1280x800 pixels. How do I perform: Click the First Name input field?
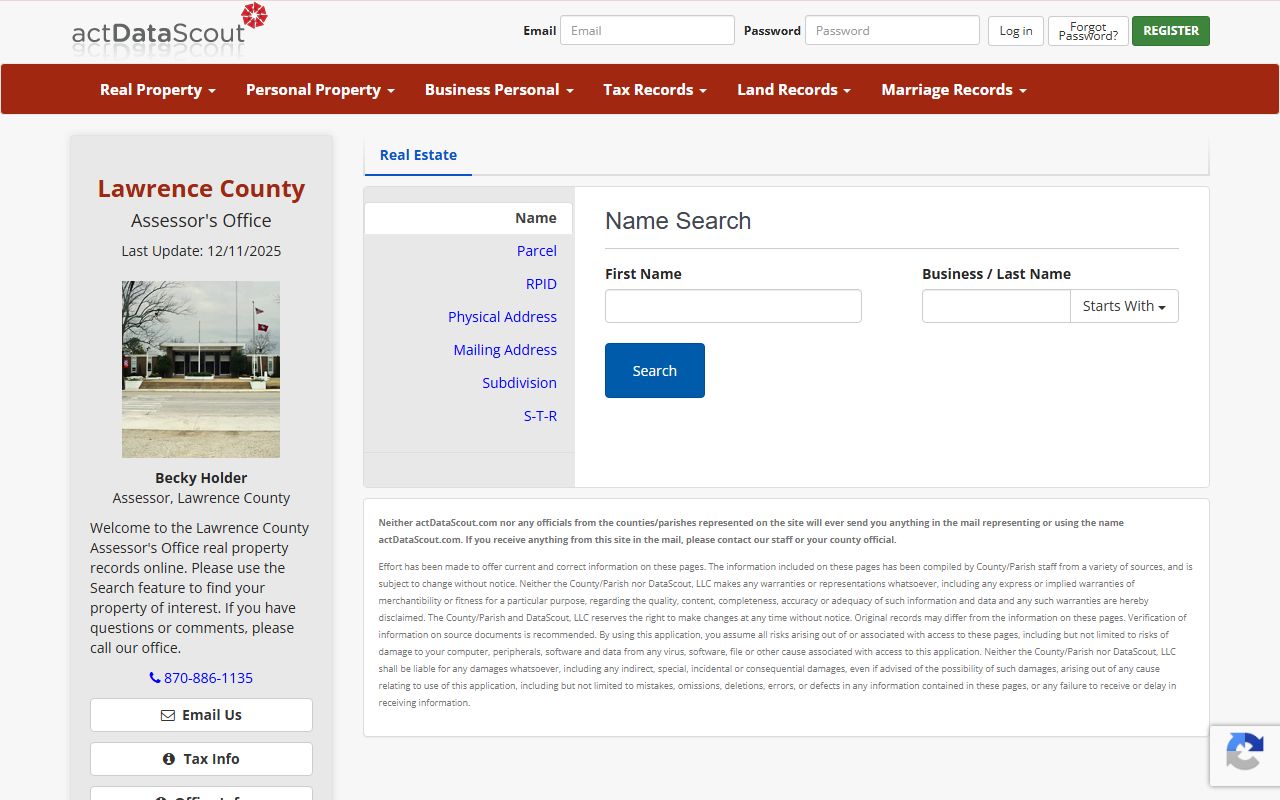733,306
